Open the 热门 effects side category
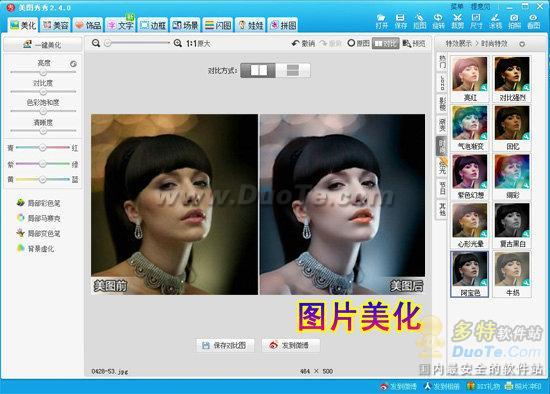The width and height of the screenshot is (550, 394). click(442, 62)
